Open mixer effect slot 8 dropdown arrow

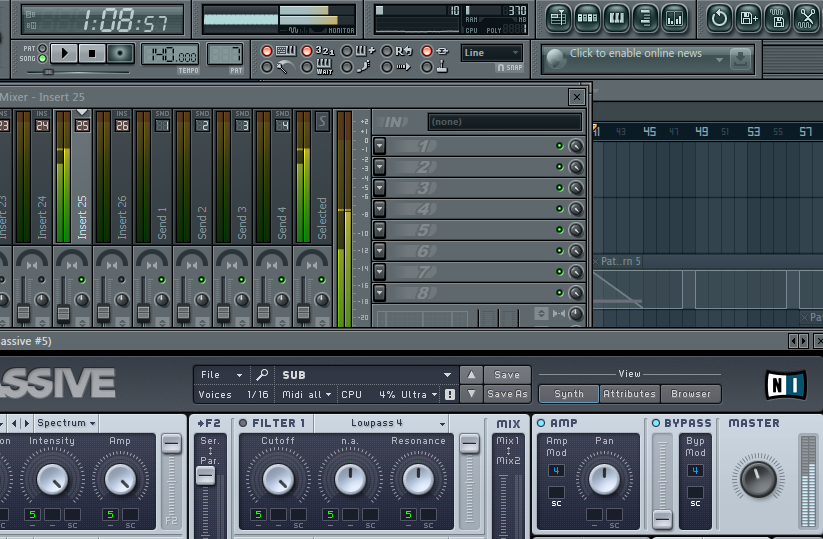(x=379, y=293)
